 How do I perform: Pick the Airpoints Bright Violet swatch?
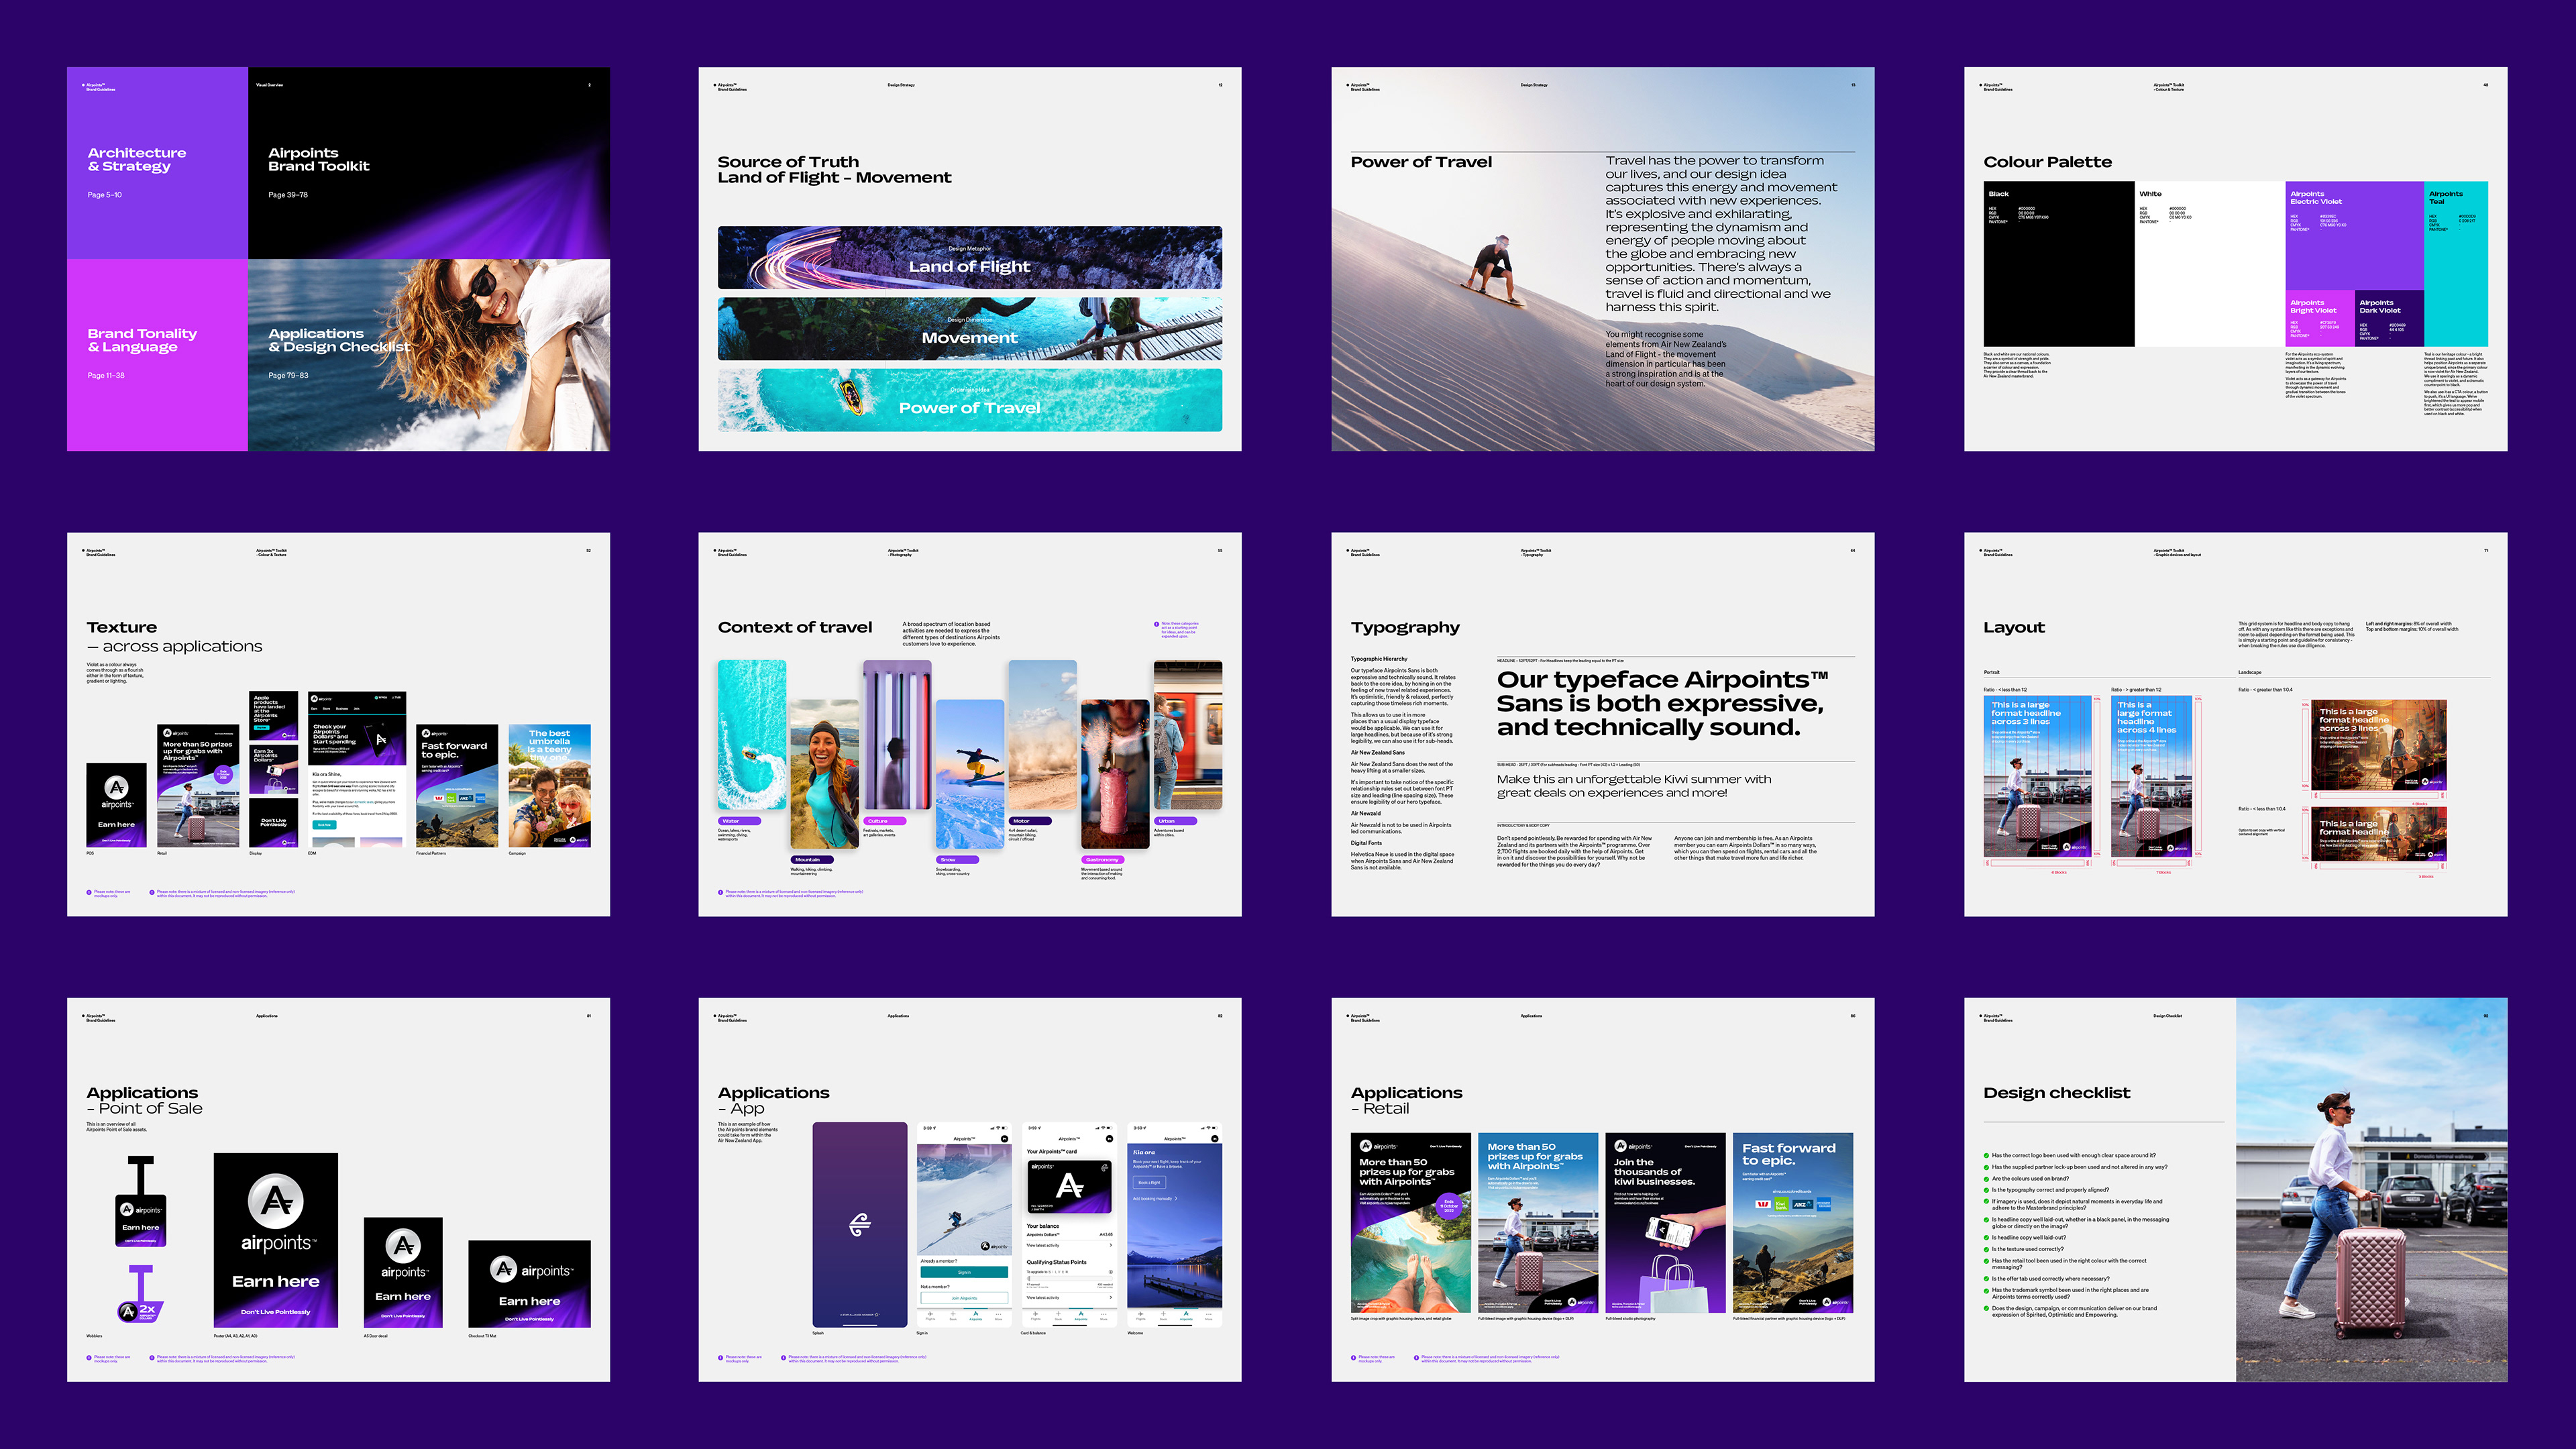point(2319,318)
